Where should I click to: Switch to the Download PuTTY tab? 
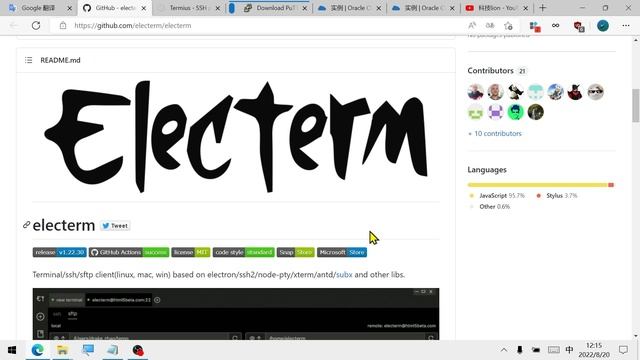tap(269, 8)
